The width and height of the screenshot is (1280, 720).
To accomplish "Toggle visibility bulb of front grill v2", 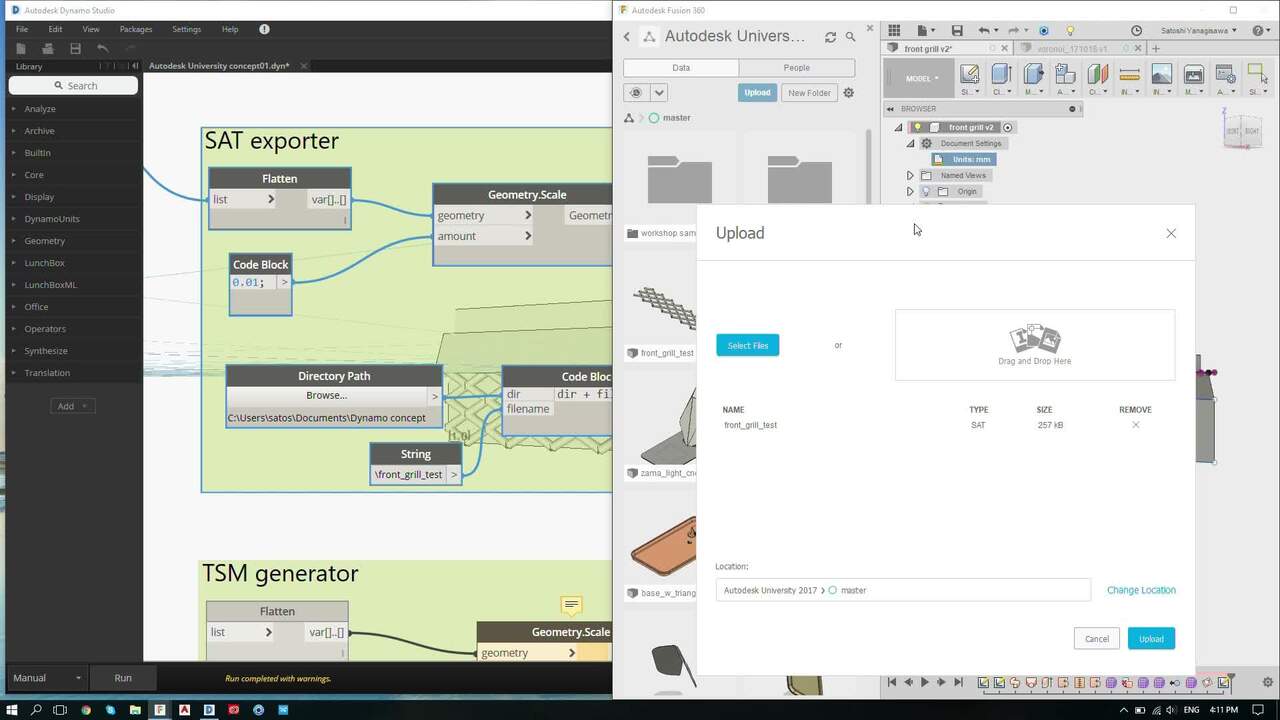I will tap(917, 128).
